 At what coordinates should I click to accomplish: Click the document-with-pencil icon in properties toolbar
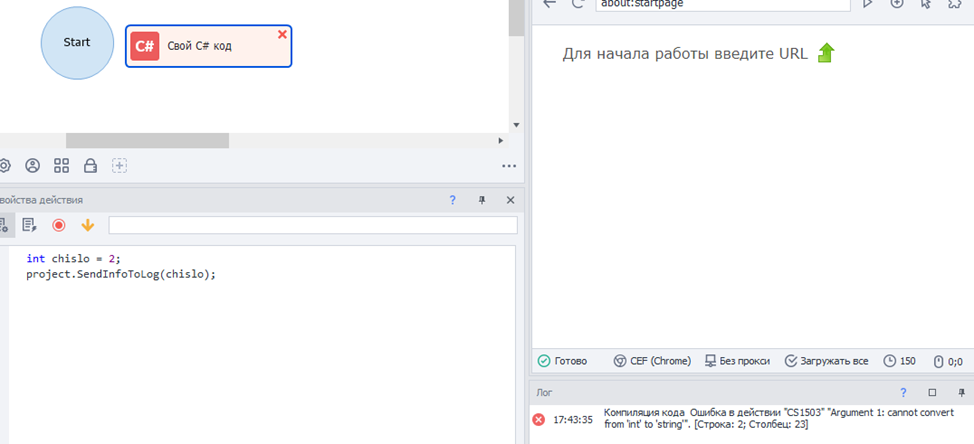coord(29,225)
